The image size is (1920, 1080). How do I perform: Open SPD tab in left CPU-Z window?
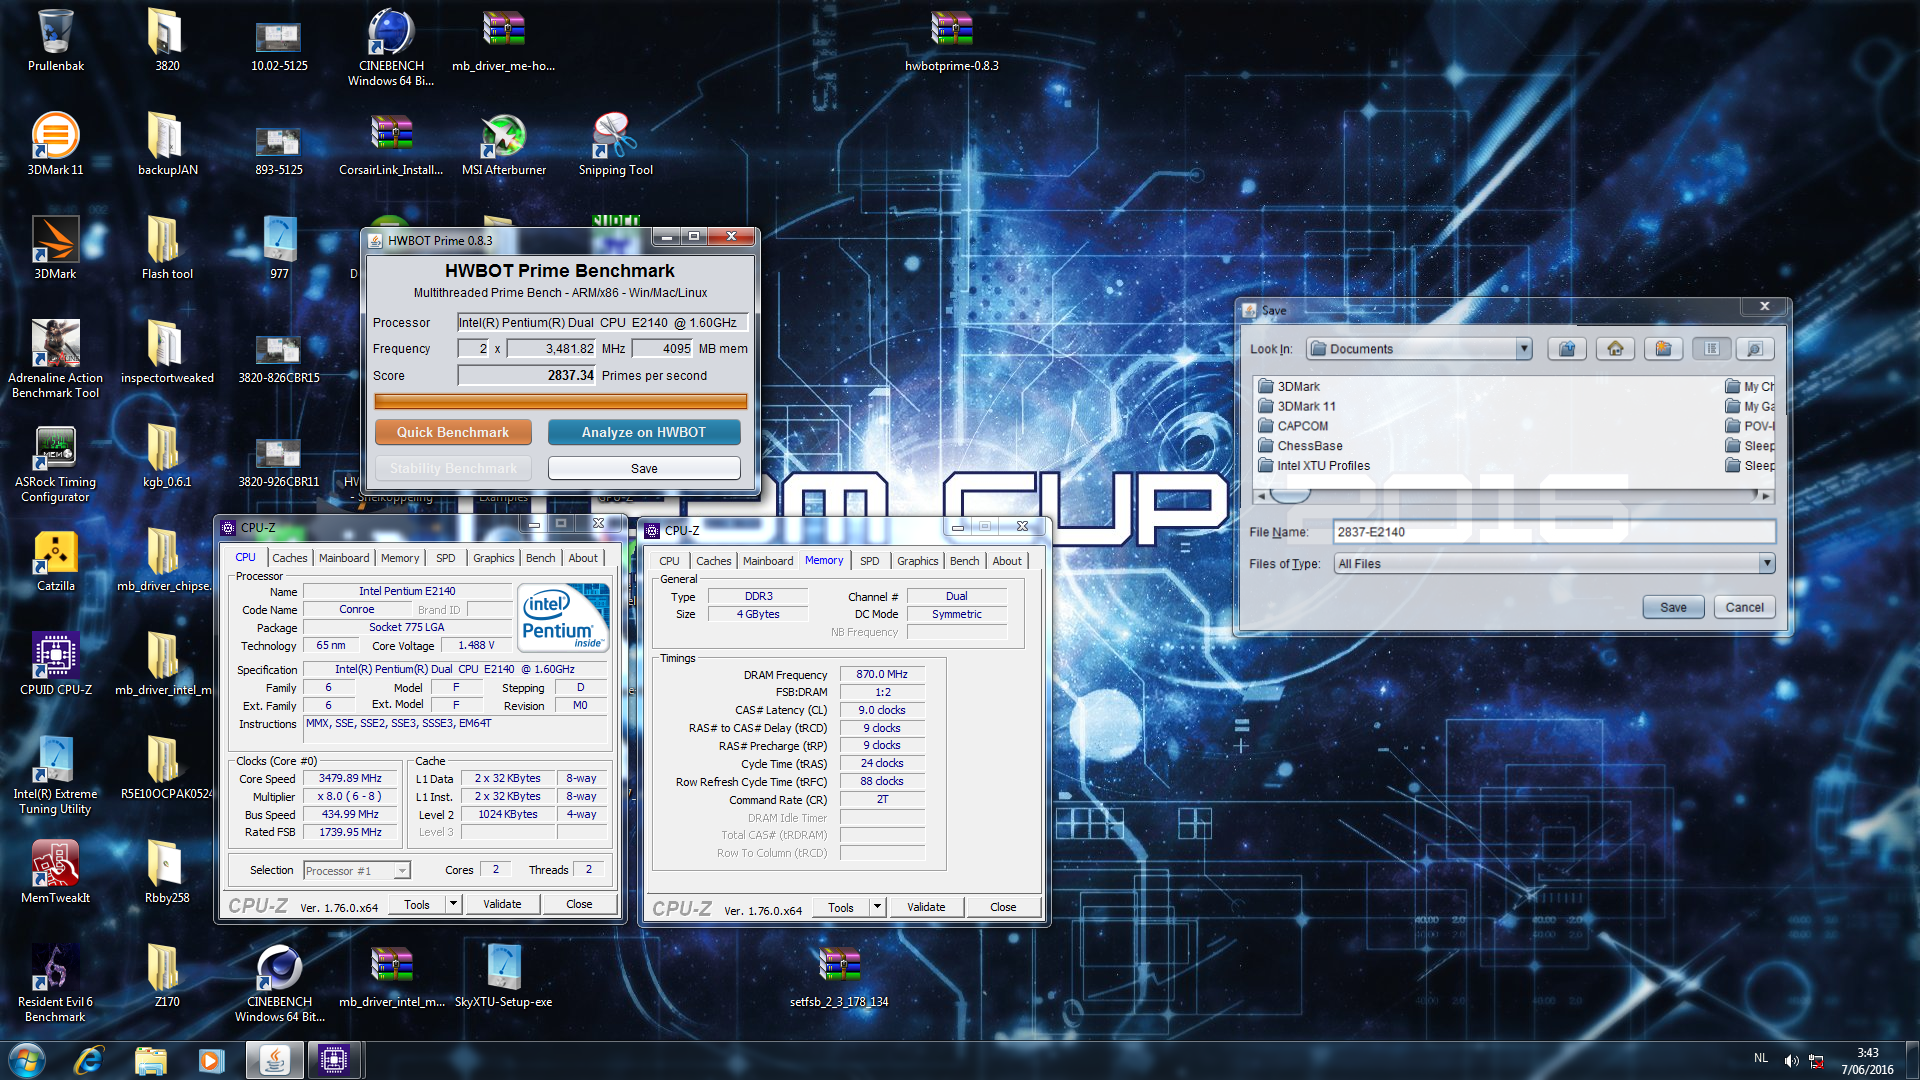(x=445, y=558)
